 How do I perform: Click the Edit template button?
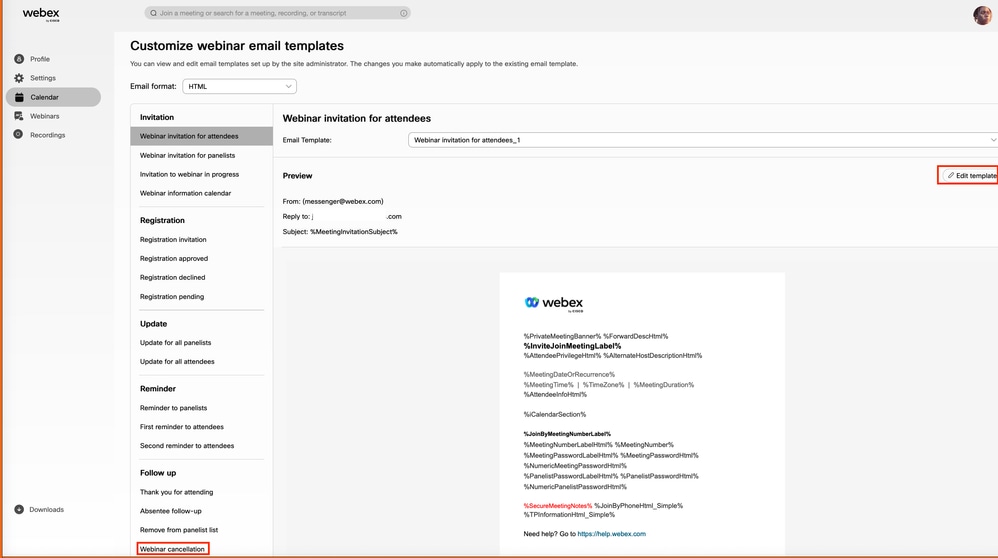click(x=969, y=175)
